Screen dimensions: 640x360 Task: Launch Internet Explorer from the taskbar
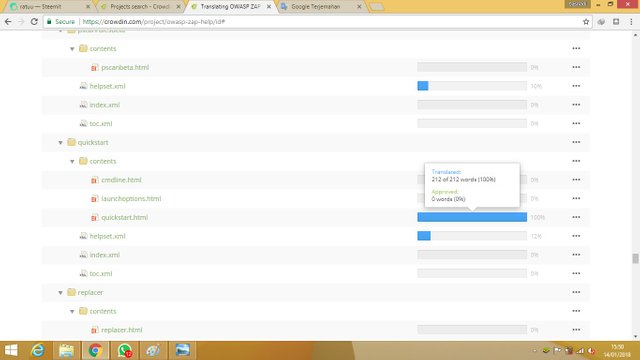(38, 350)
